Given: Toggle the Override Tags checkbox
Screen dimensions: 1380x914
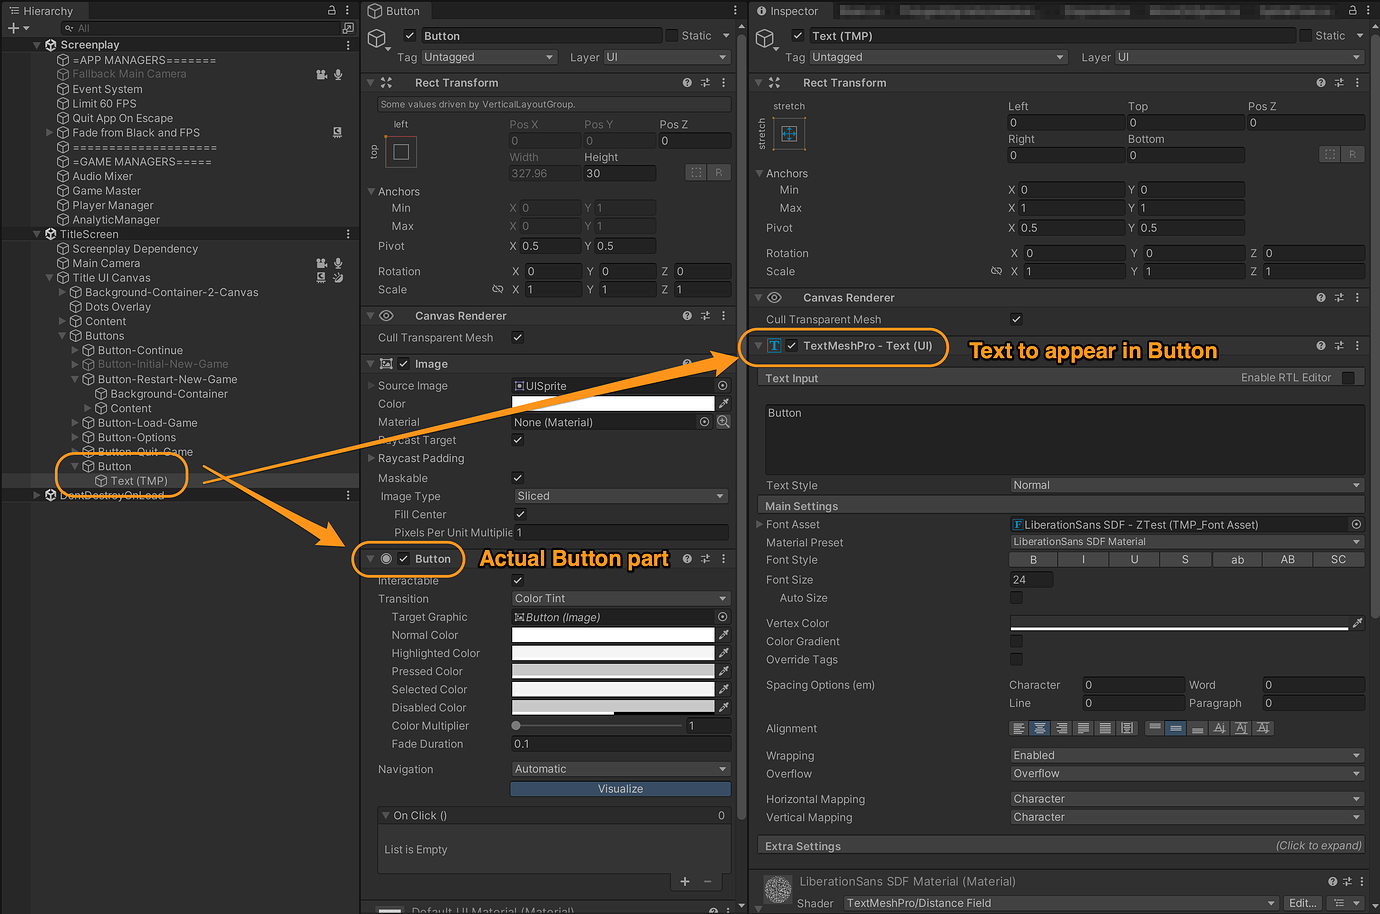Looking at the screenshot, I should [1016, 659].
